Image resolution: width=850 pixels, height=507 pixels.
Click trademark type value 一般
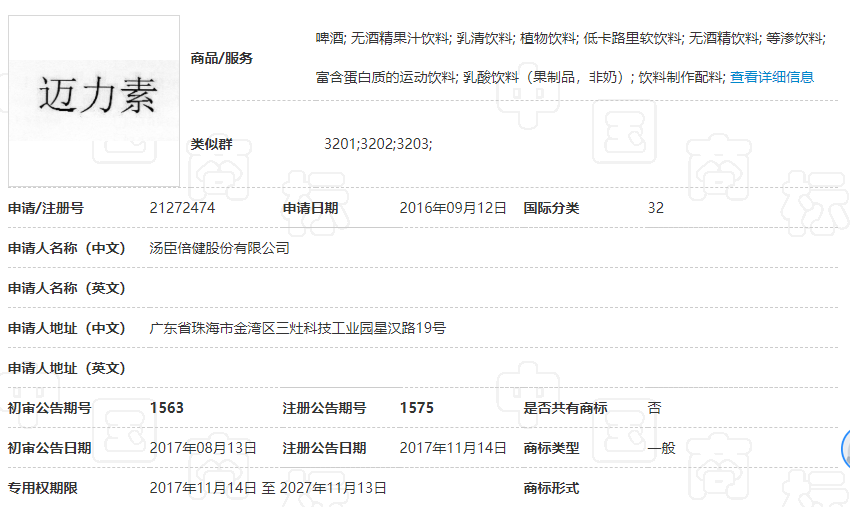(x=661, y=448)
